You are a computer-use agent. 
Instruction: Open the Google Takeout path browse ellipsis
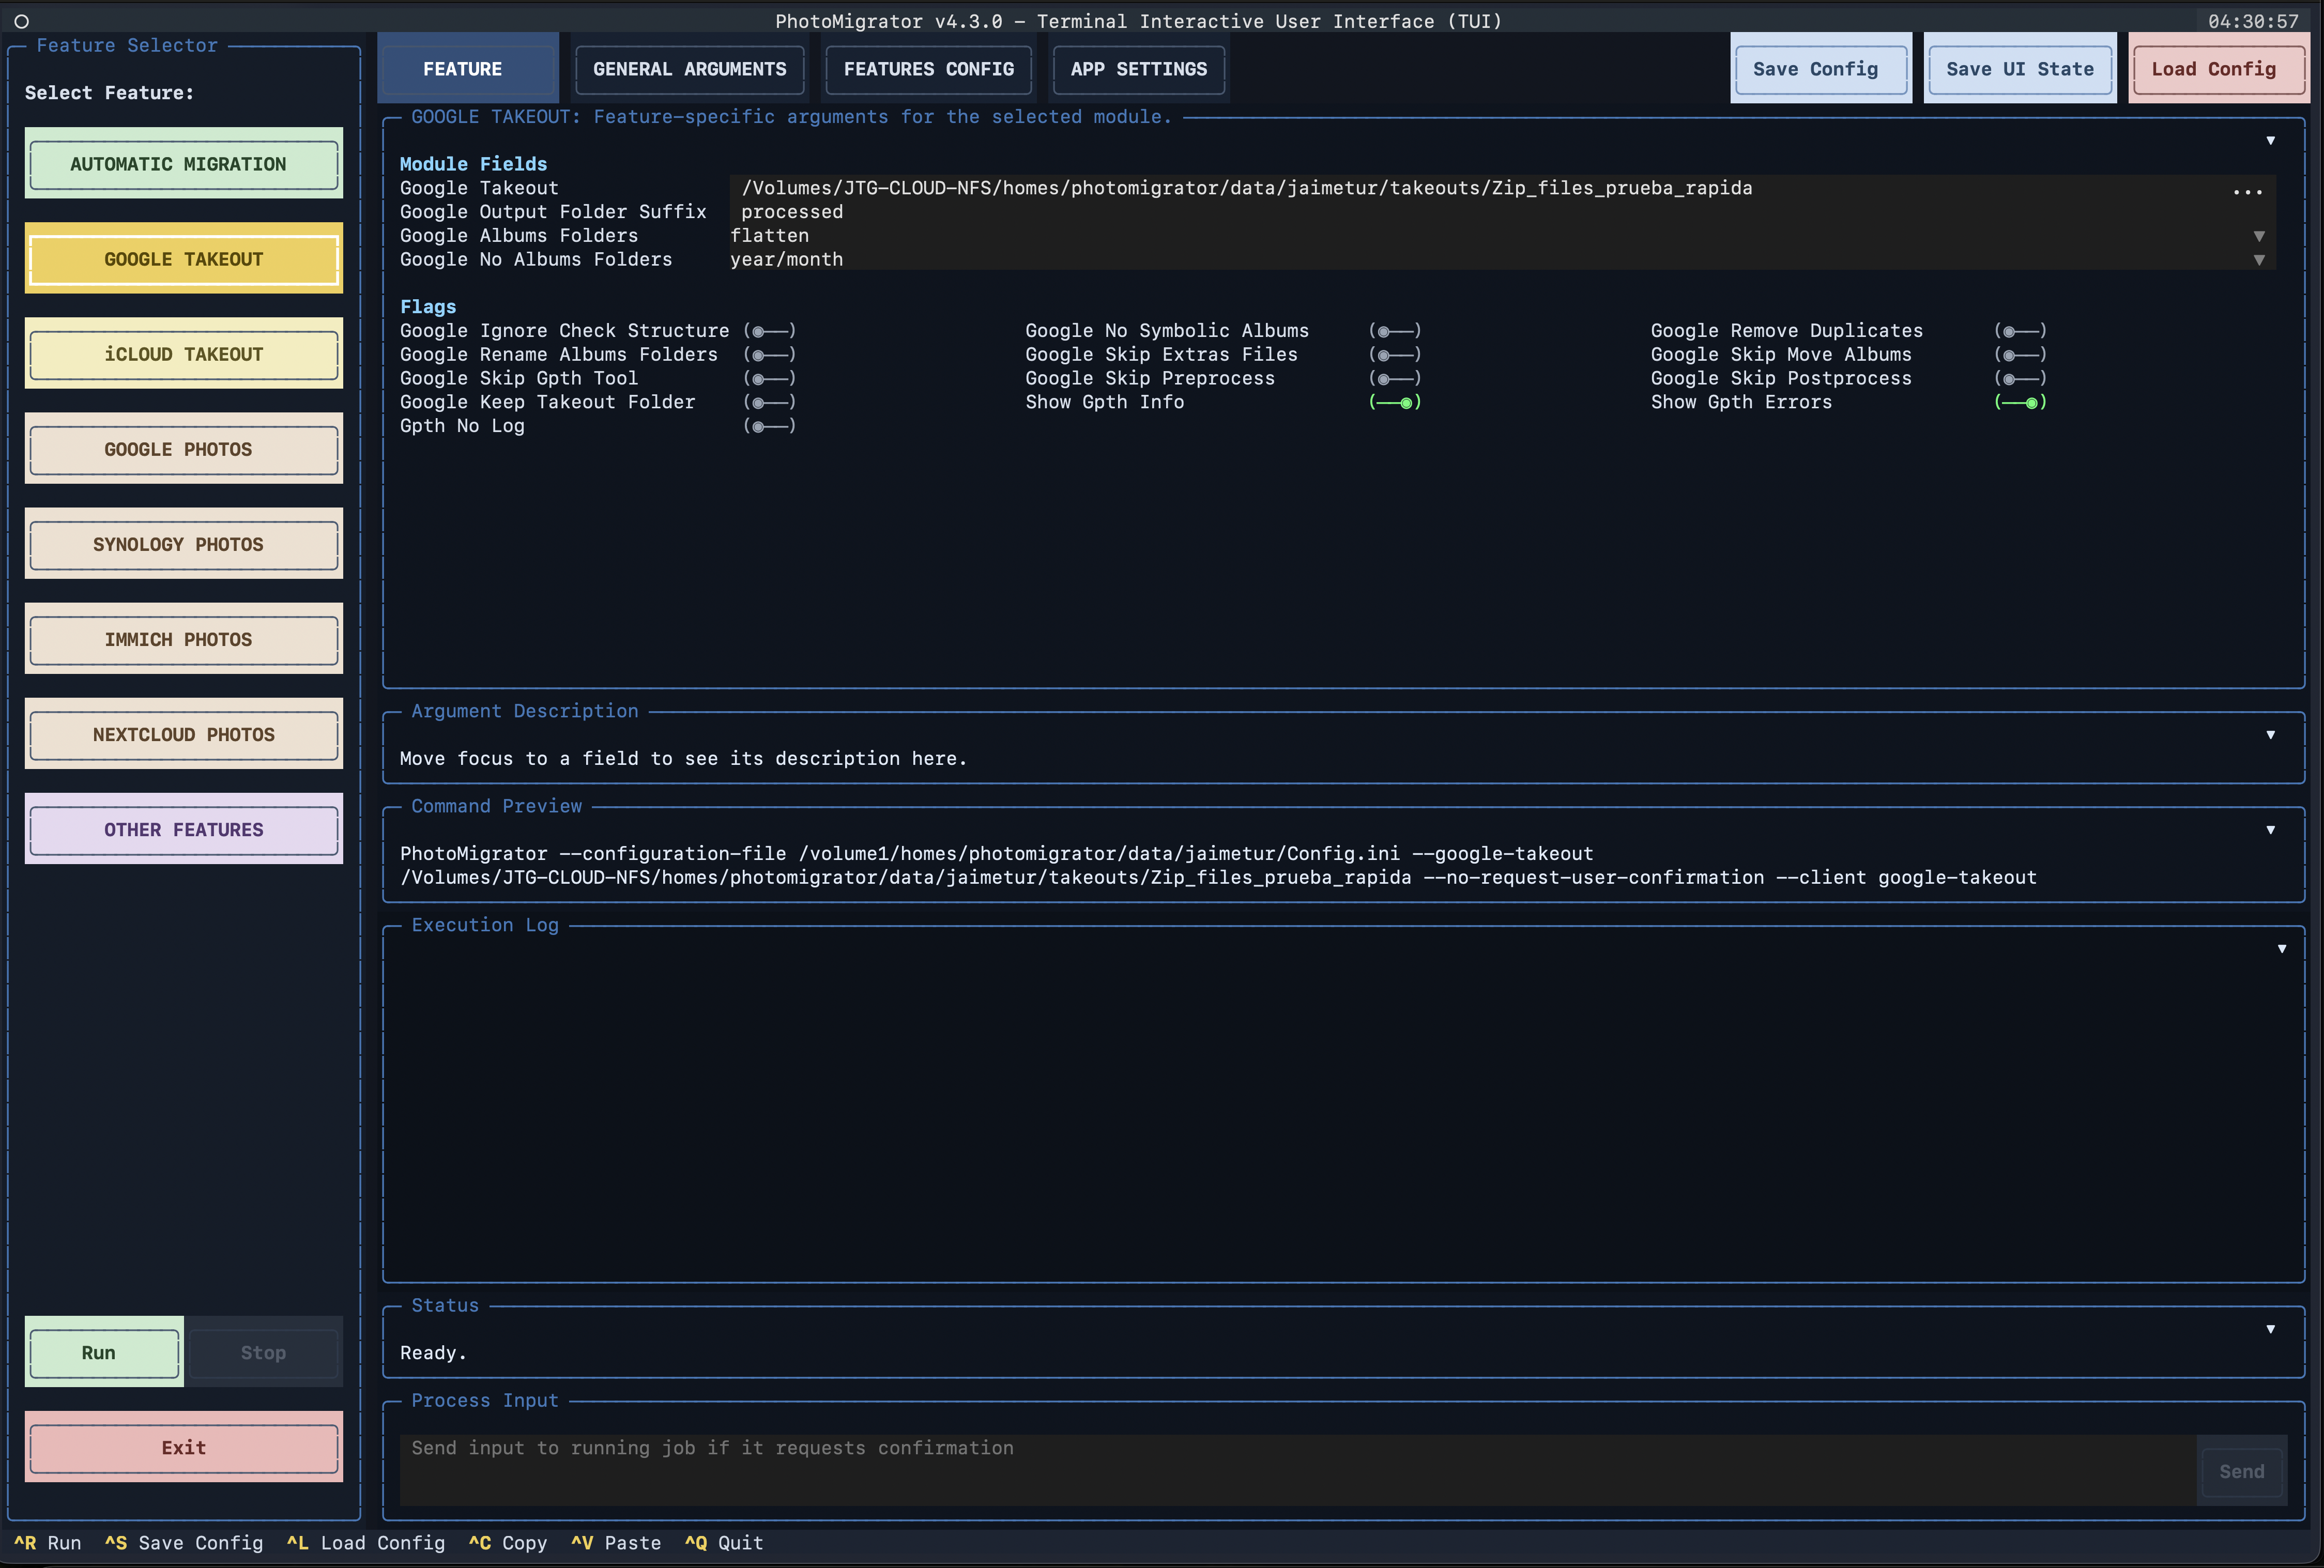pos(2247,189)
